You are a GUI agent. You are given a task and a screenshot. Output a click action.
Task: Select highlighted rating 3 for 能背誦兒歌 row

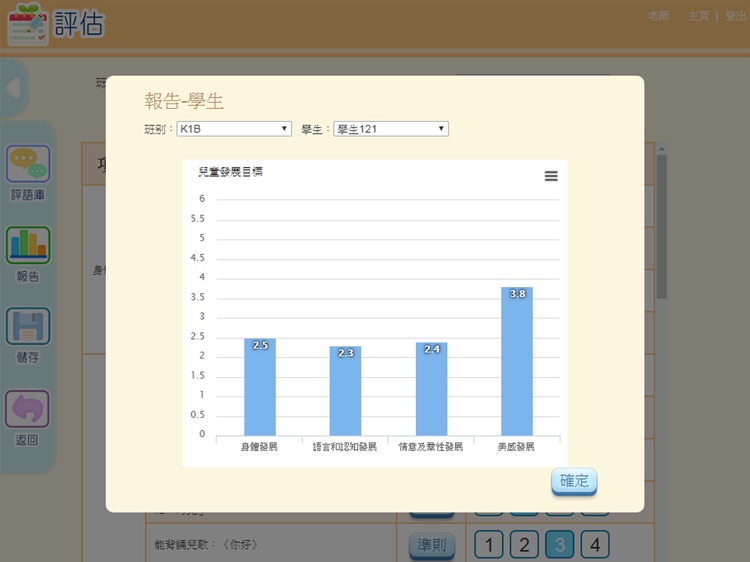(x=560, y=544)
